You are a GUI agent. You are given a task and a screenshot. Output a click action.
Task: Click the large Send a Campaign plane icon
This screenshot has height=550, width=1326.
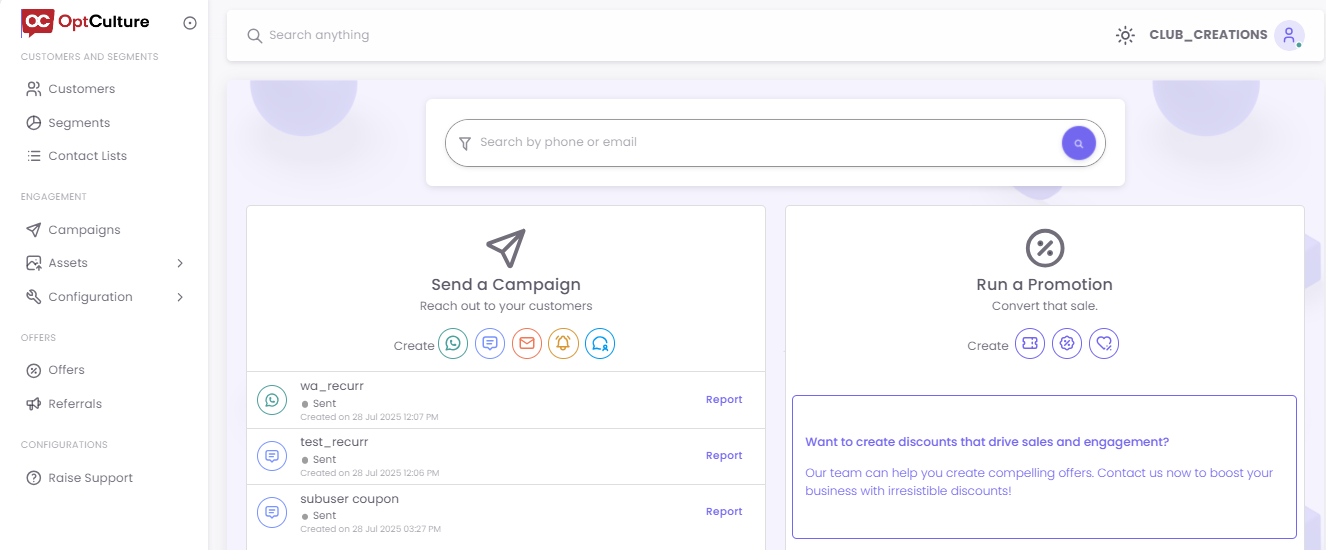click(506, 248)
